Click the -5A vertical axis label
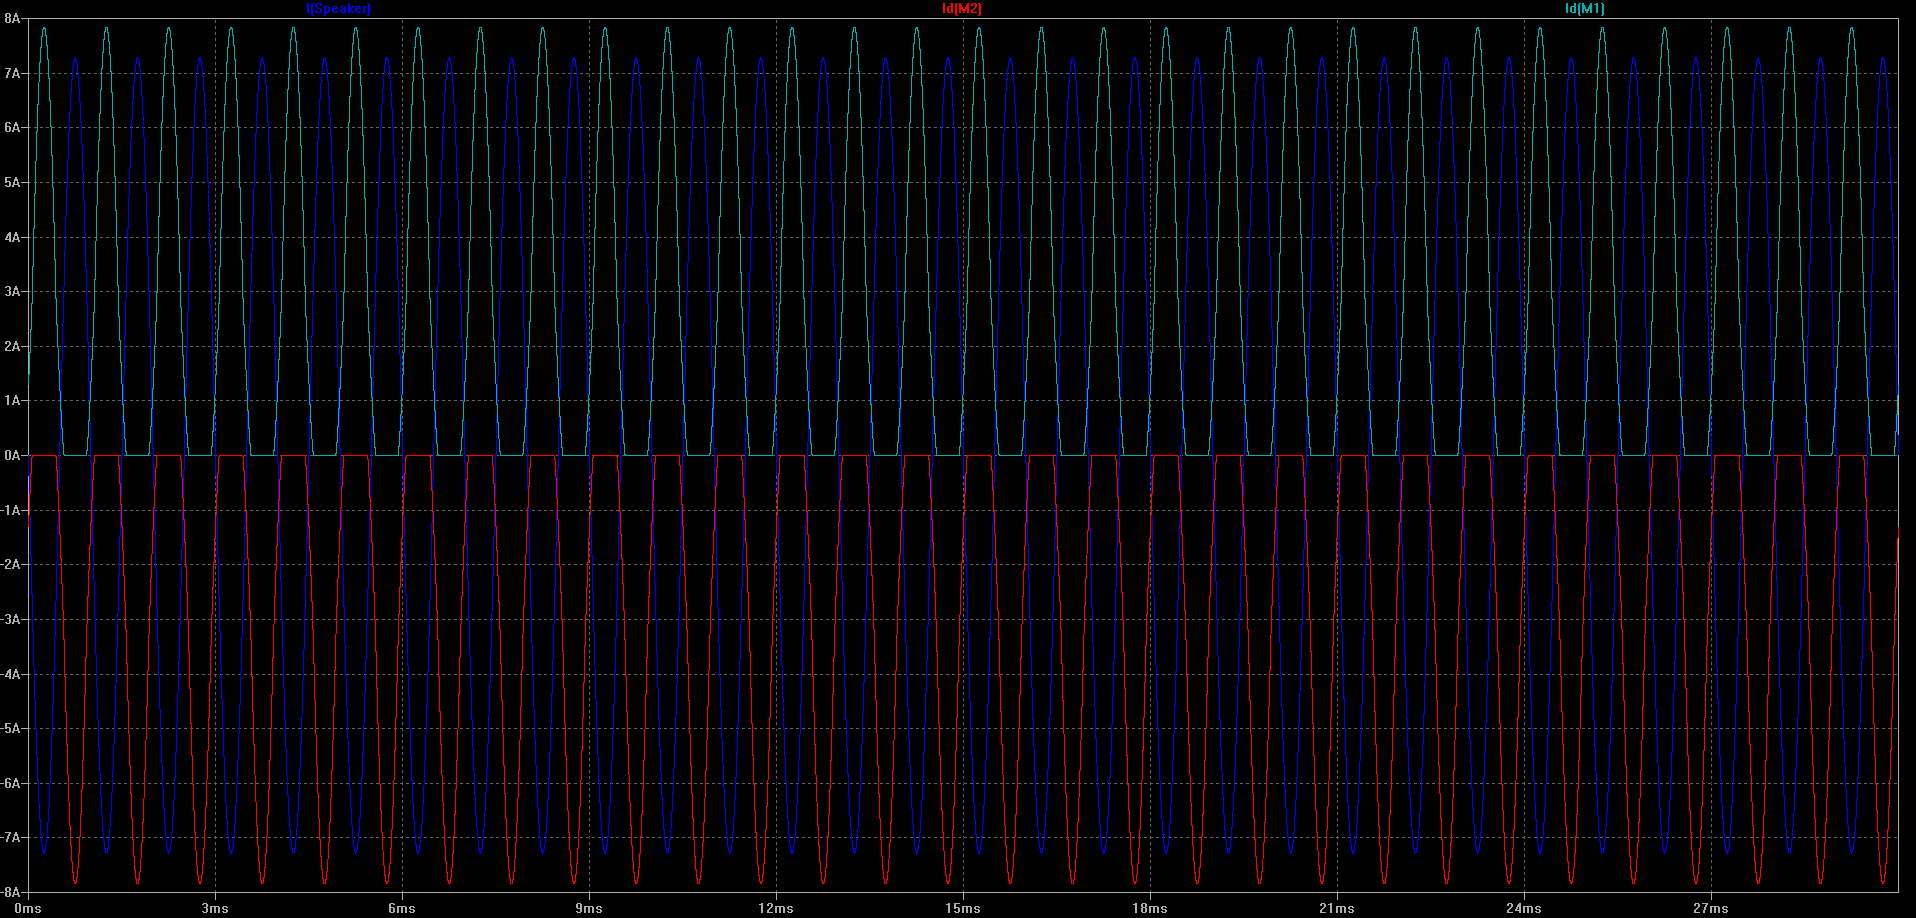Image resolution: width=1916 pixels, height=918 pixels. (10, 729)
